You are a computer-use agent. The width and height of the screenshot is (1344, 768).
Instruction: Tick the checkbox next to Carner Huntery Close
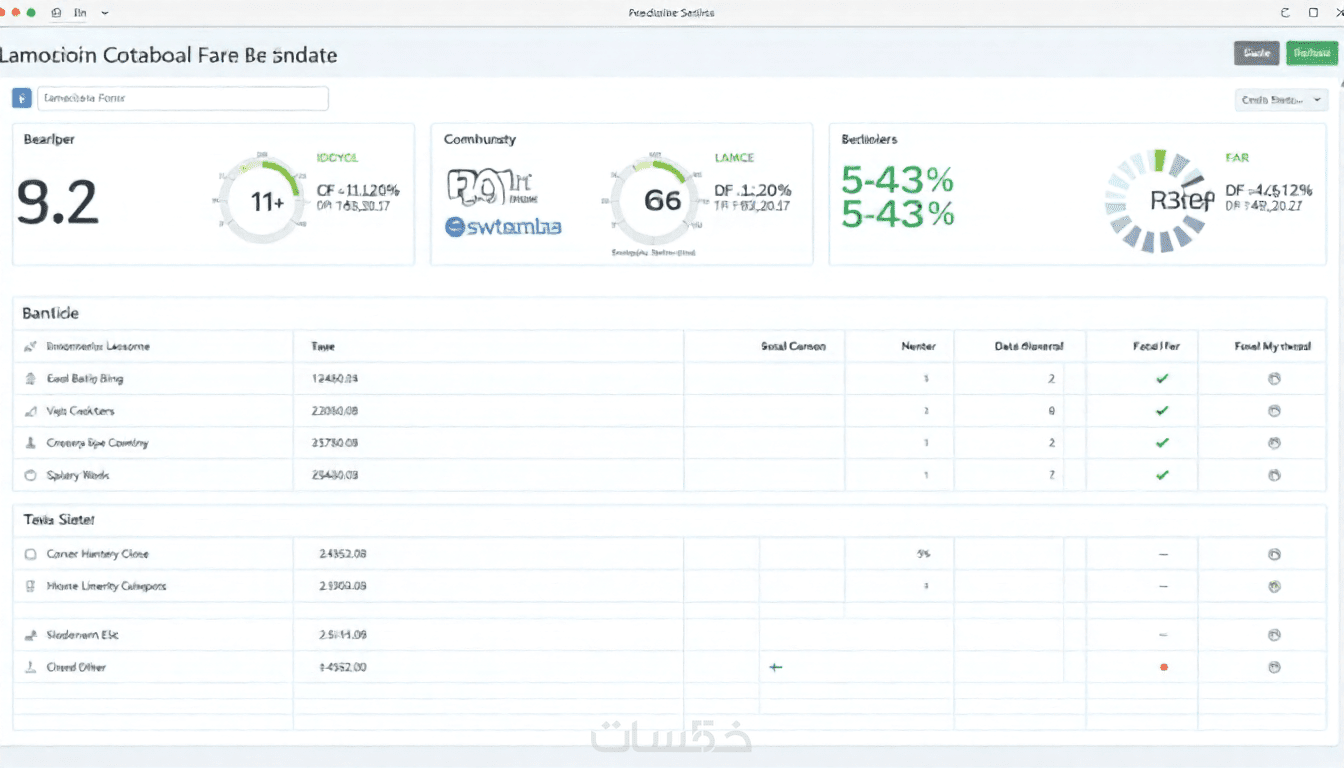(x=29, y=554)
